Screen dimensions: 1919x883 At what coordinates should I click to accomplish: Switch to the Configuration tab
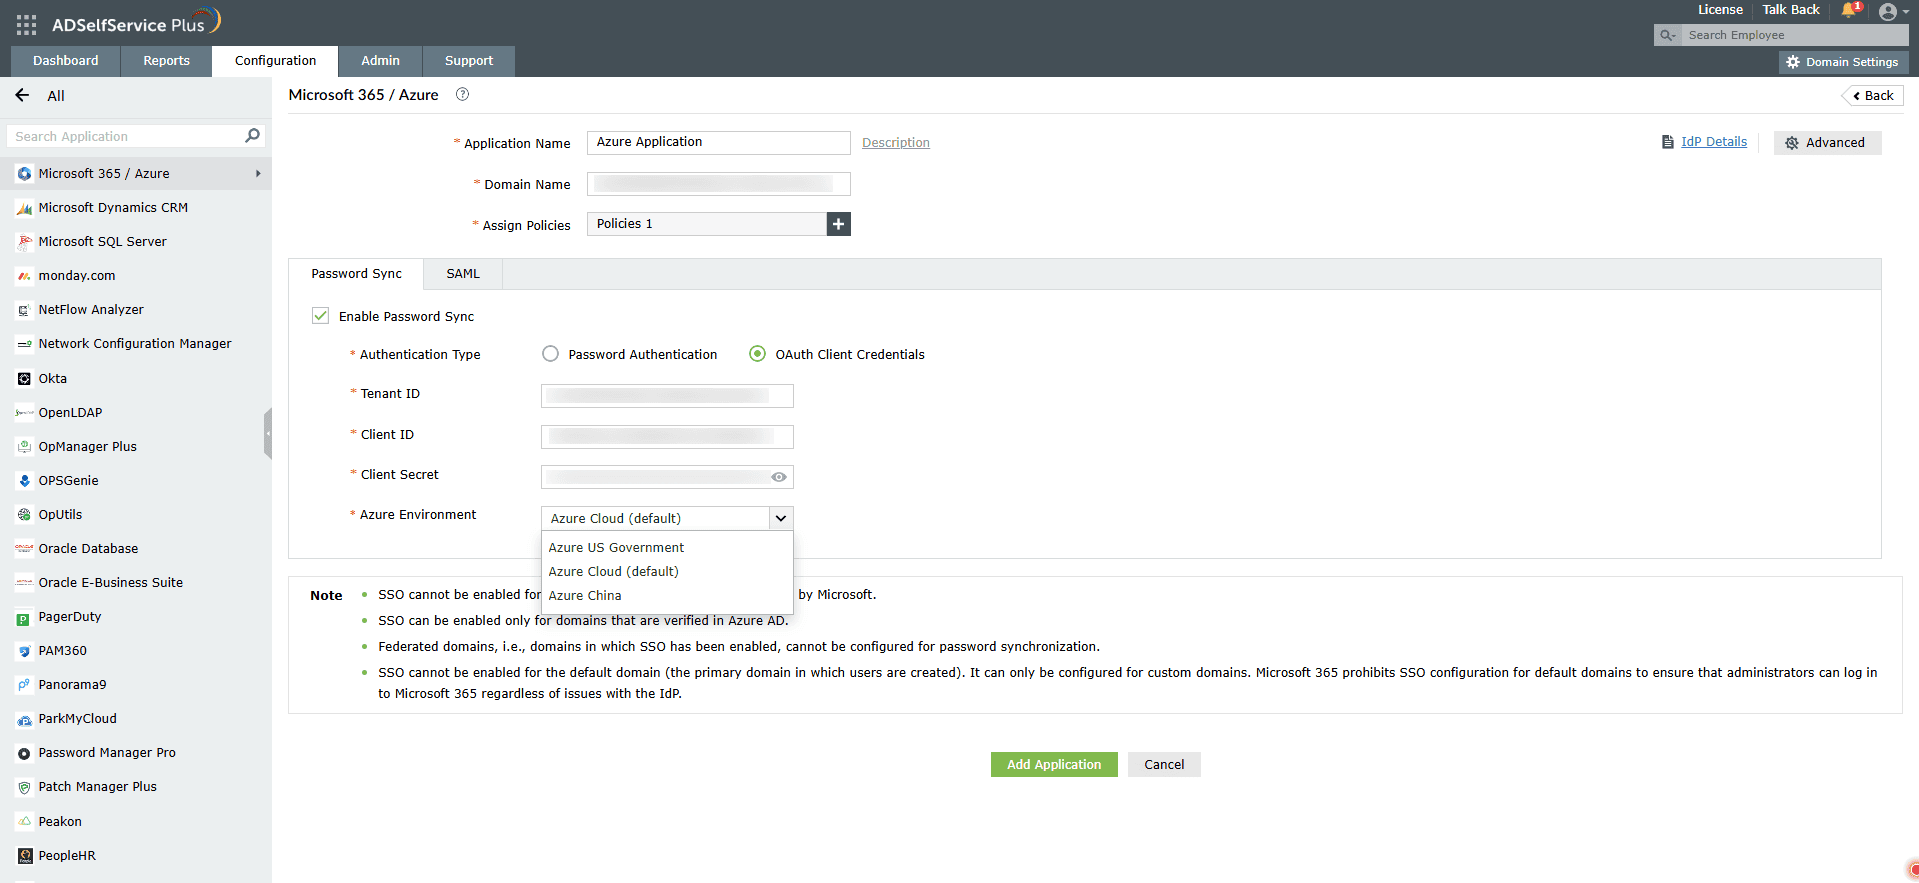point(275,61)
